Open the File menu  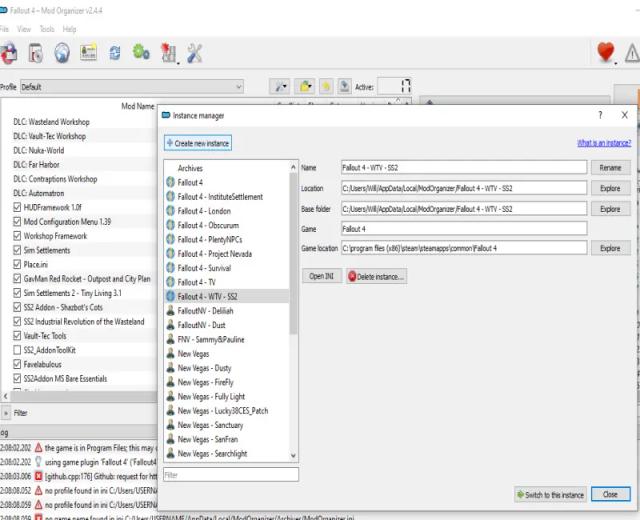point(4,29)
